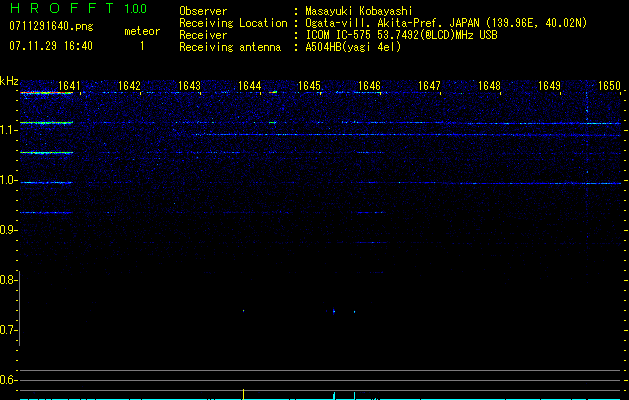Click the 1641 time marker

(70, 86)
